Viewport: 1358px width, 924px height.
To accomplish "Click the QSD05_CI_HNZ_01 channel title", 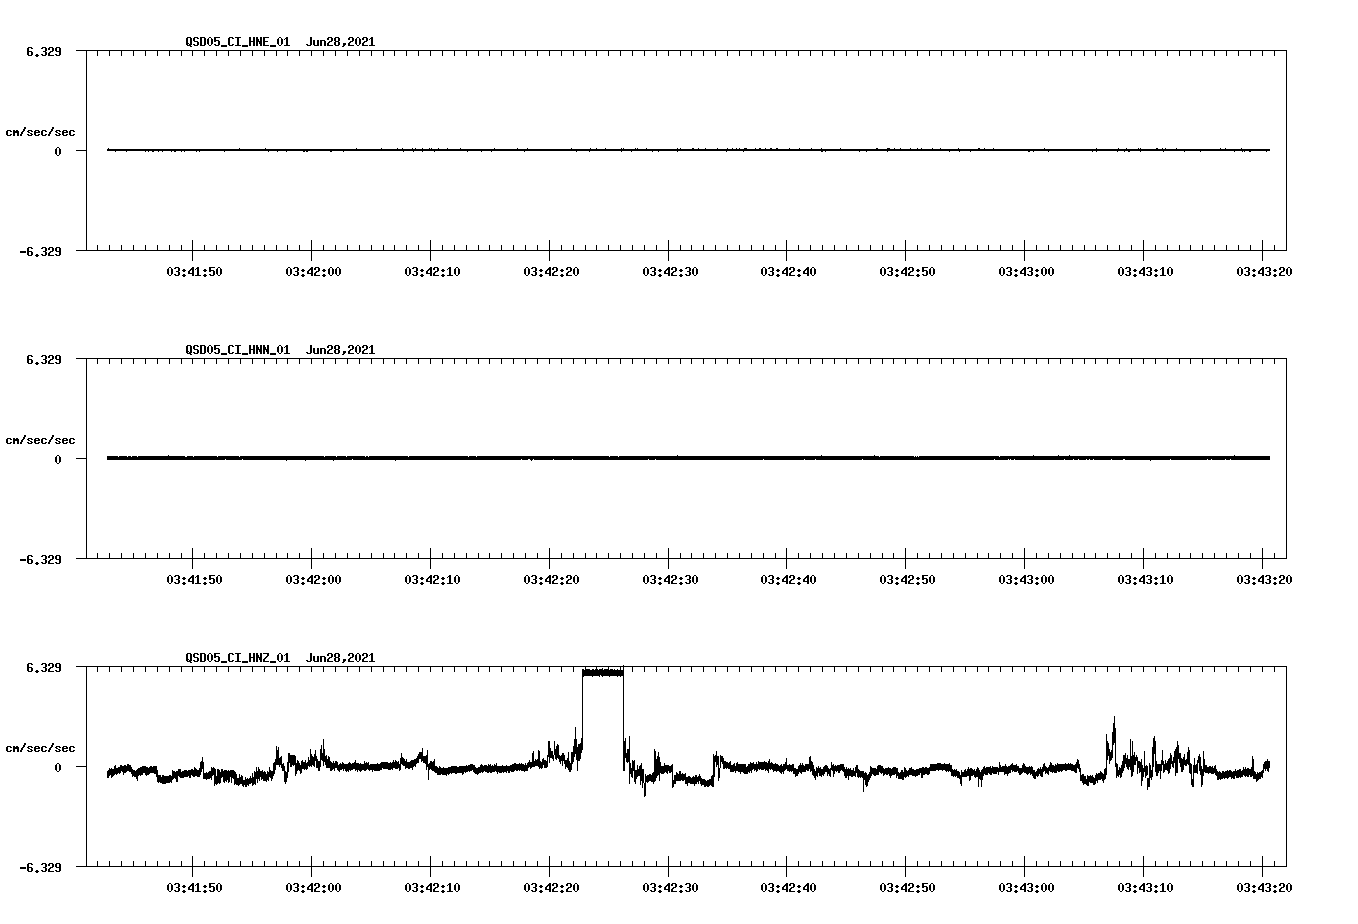I will pyautogui.click(x=238, y=658).
